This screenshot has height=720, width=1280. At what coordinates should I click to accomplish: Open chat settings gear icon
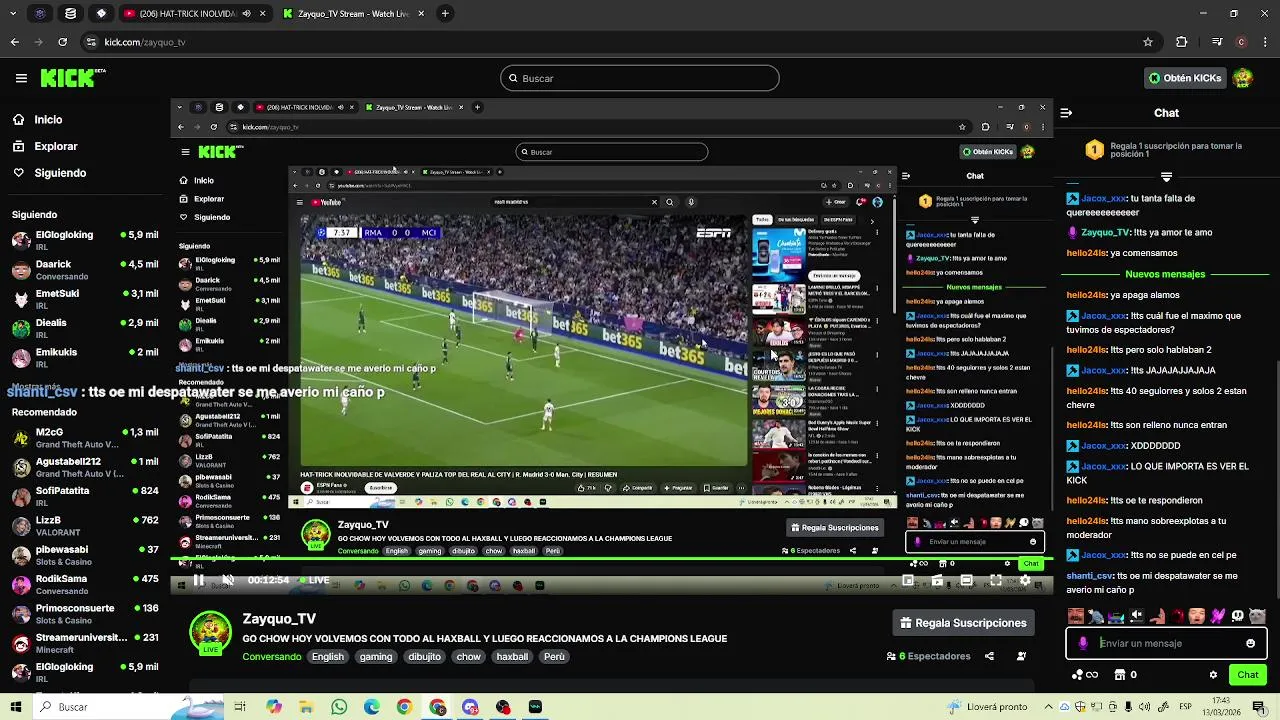pyautogui.click(x=1213, y=675)
